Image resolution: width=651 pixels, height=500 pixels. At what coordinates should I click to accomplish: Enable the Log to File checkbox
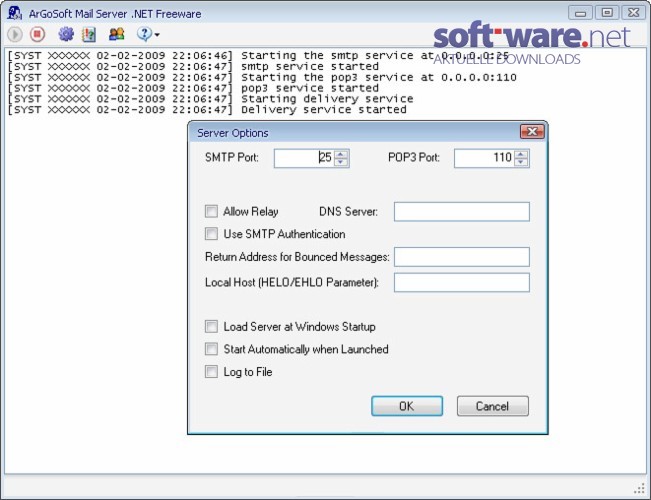211,371
